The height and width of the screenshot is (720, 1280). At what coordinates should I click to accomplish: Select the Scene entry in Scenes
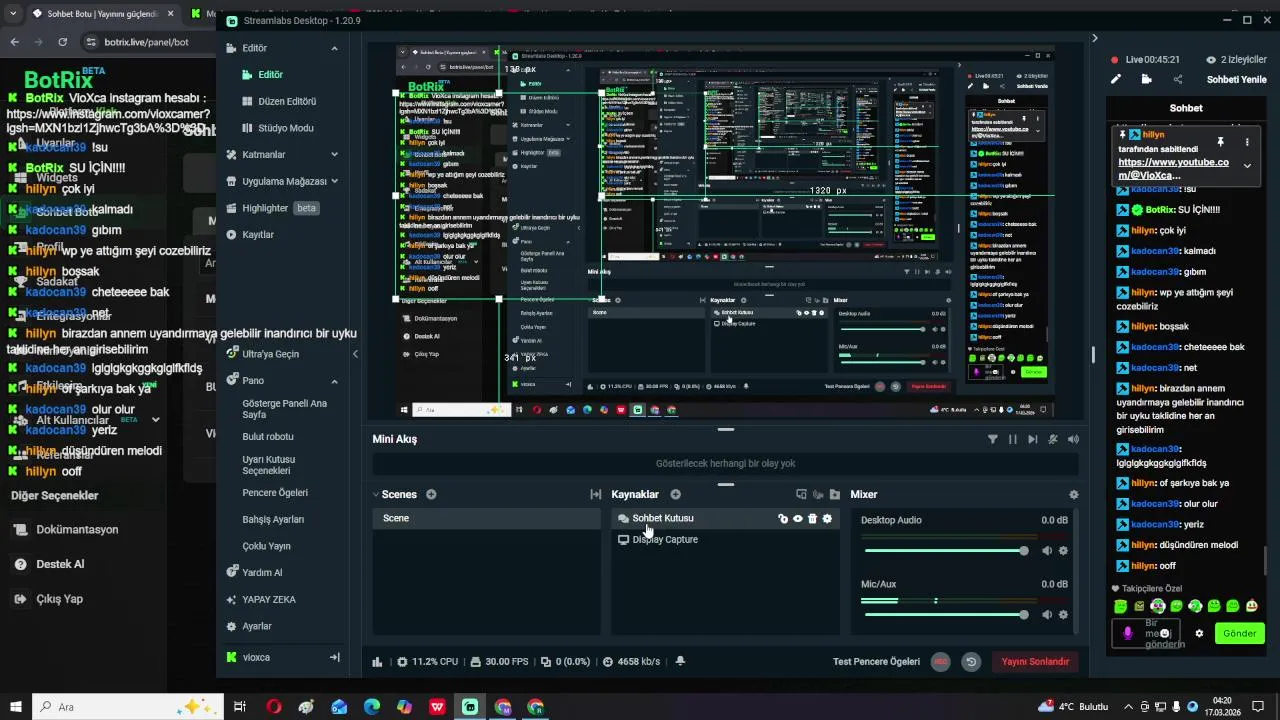pyautogui.click(x=487, y=518)
